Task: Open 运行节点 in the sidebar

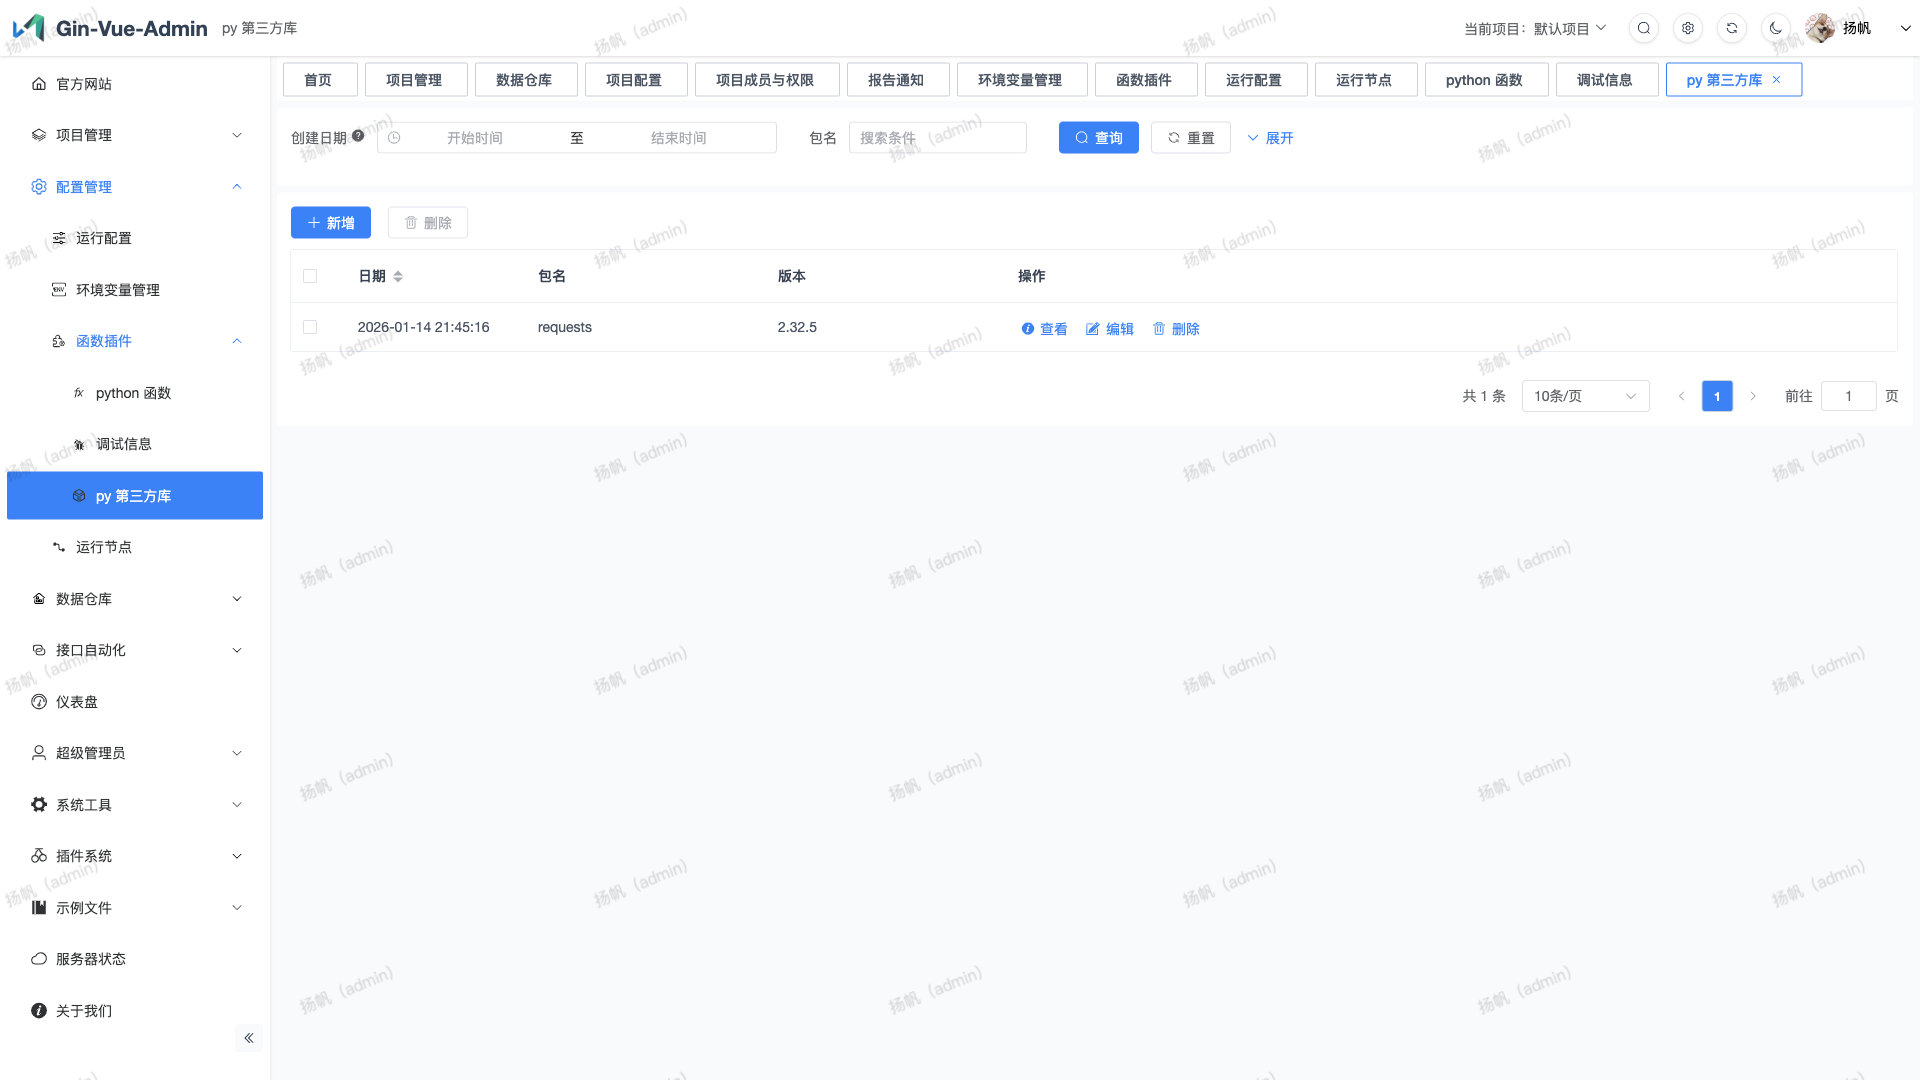Action: coord(135,547)
